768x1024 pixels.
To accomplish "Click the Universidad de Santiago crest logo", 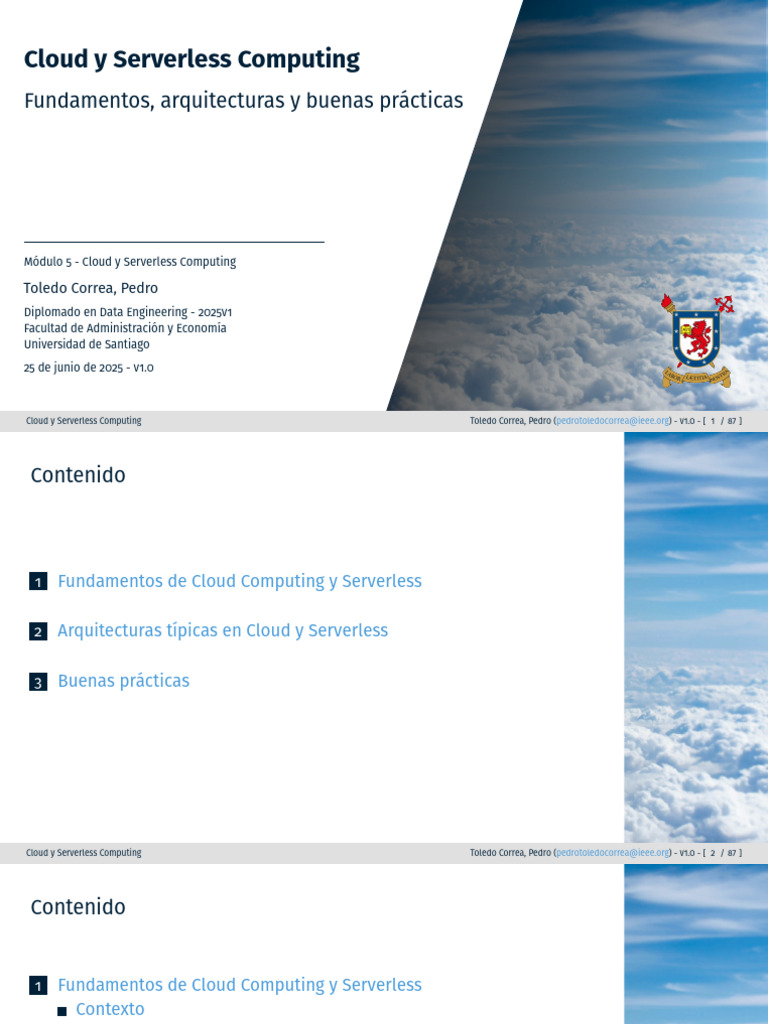I will point(697,341).
